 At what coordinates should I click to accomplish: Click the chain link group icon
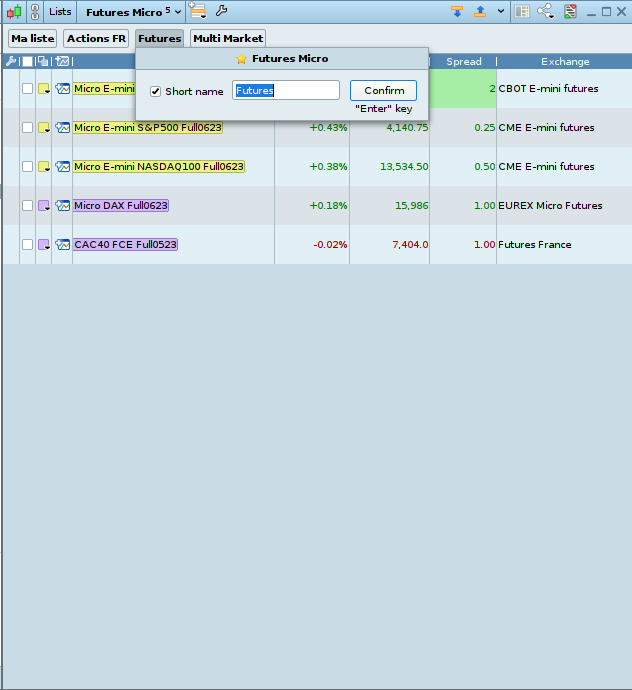35,12
